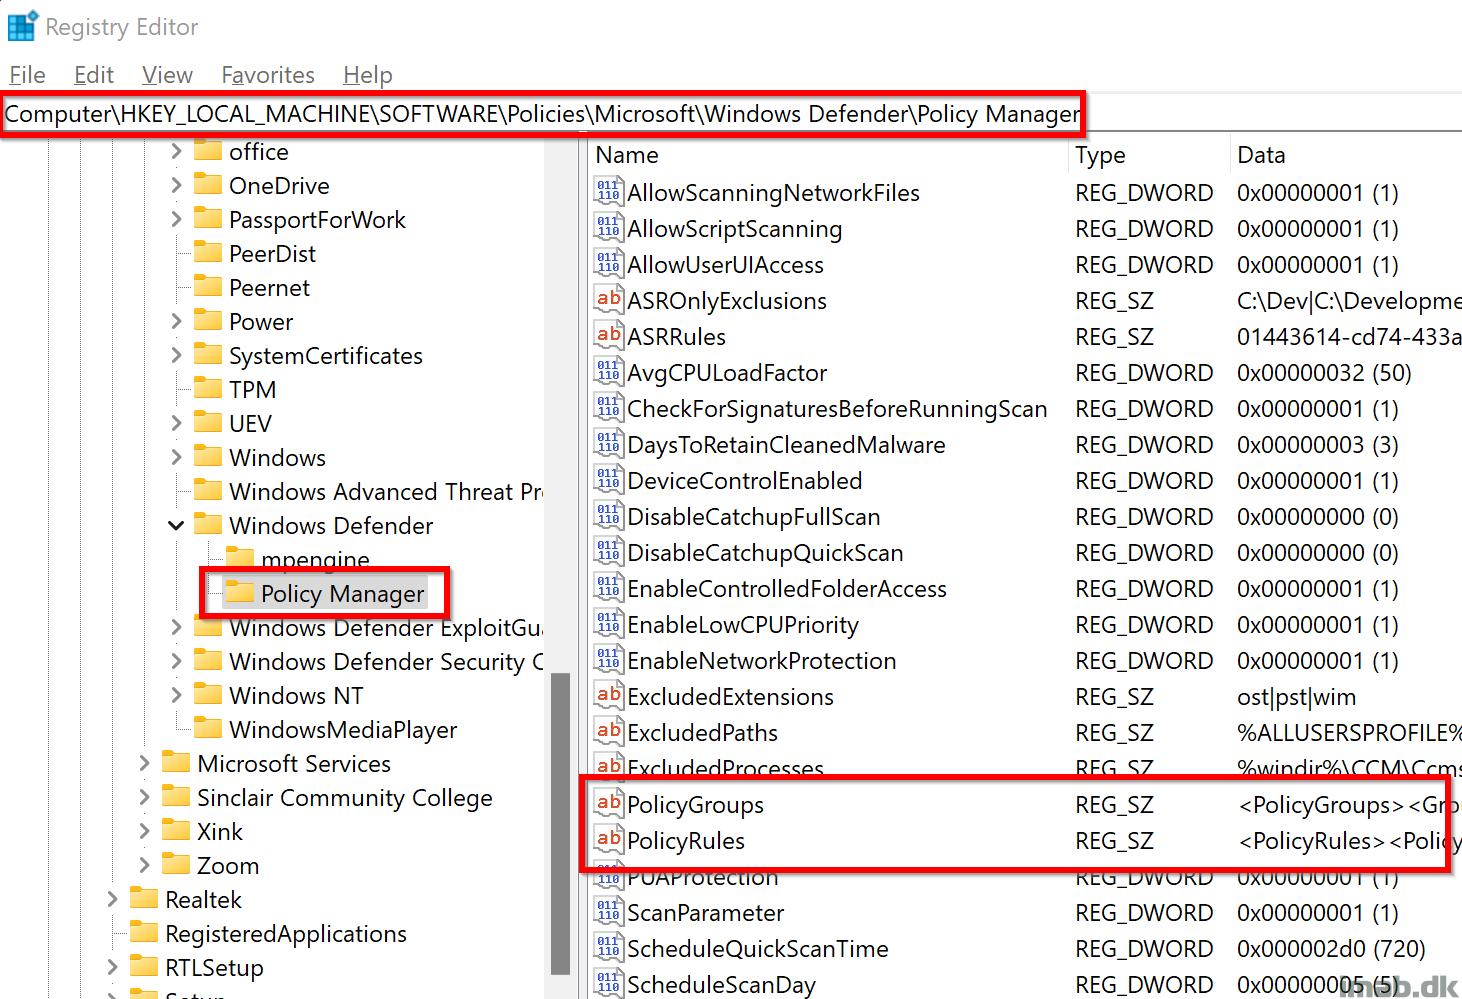Click the string icon for ASROnlyExclusions
The image size is (1462, 999).
tap(608, 300)
